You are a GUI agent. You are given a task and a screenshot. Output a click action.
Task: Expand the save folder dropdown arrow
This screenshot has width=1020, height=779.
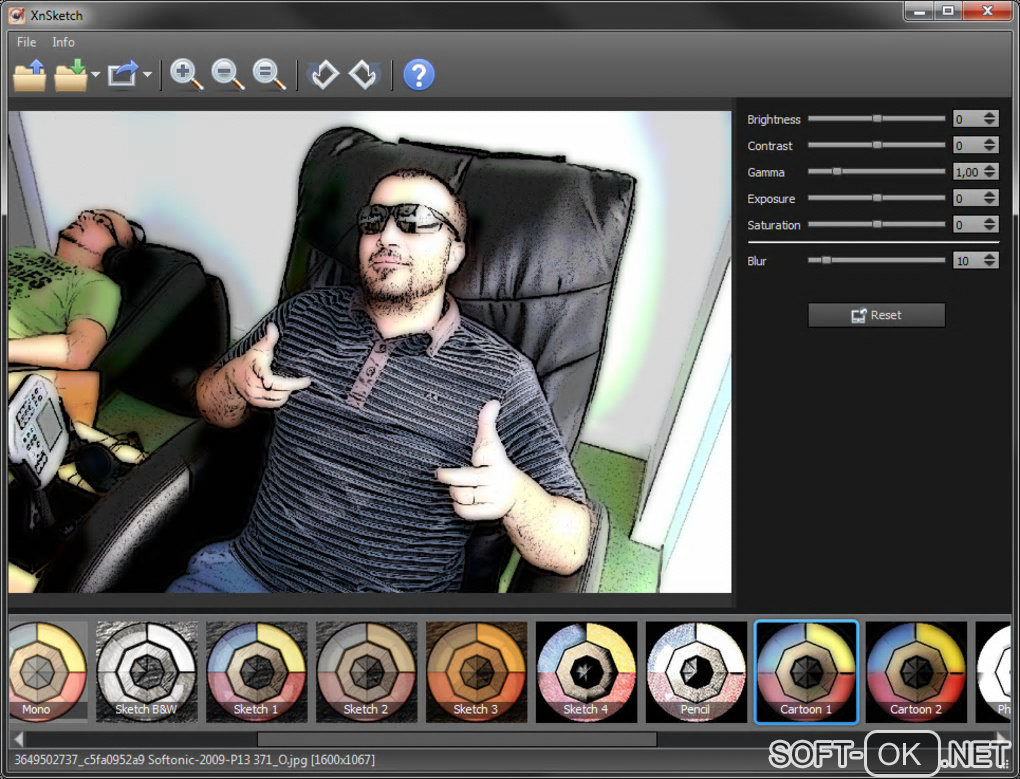95,76
